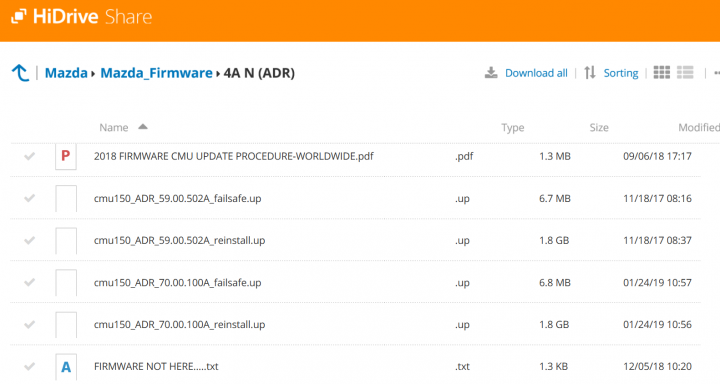The width and height of the screenshot is (720, 384).
Task: Click the HiDrive Share logo
Action: coord(81,17)
